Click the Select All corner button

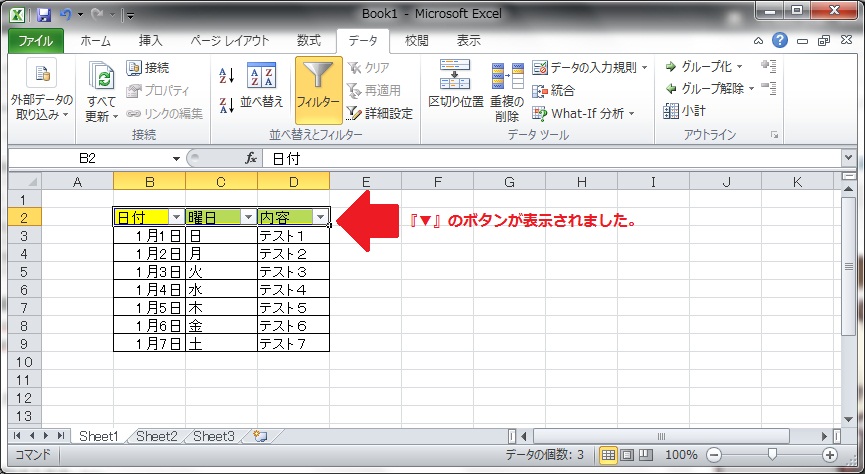pyautogui.click(x=25, y=182)
